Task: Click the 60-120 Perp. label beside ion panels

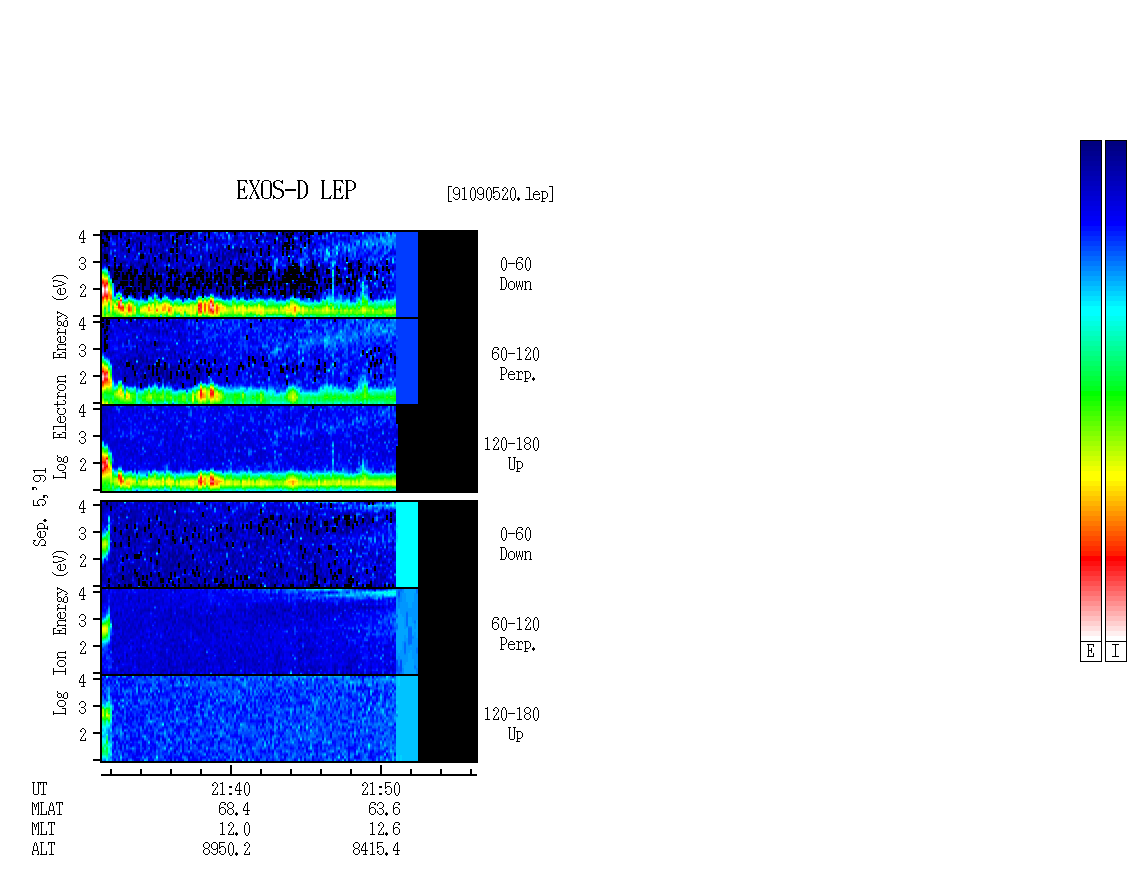Action: tap(515, 635)
